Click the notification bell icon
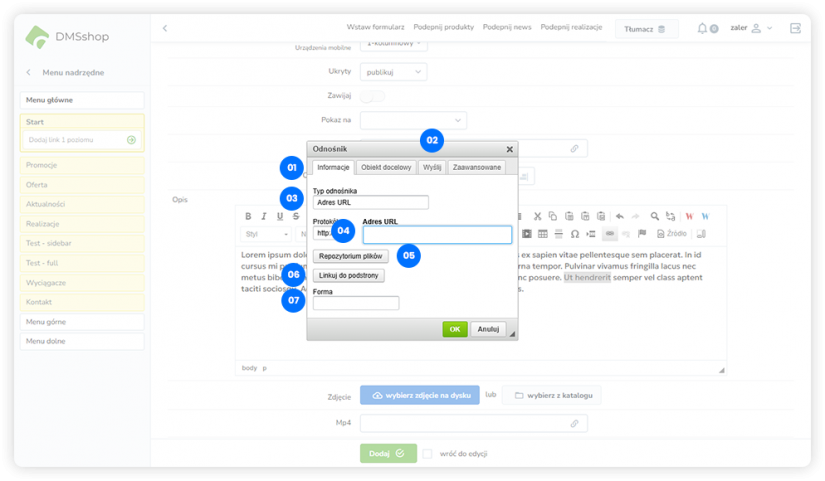Screen dimensions: 825x481 click(702, 29)
